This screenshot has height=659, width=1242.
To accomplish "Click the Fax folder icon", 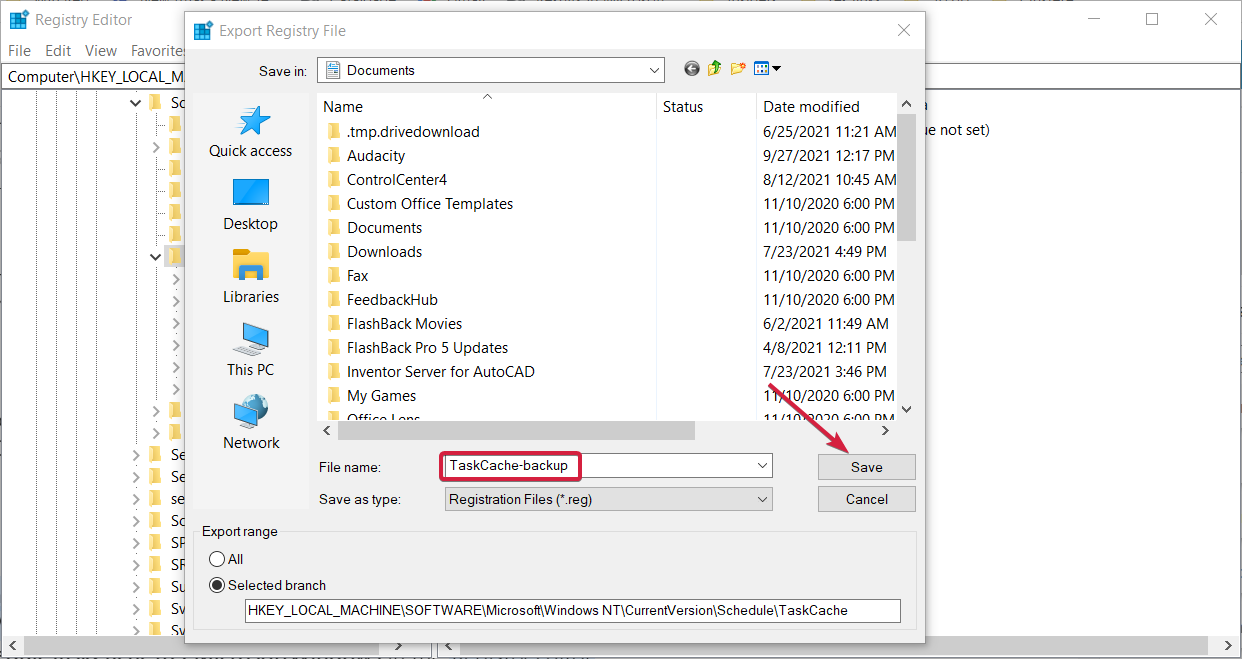I will [334, 276].
